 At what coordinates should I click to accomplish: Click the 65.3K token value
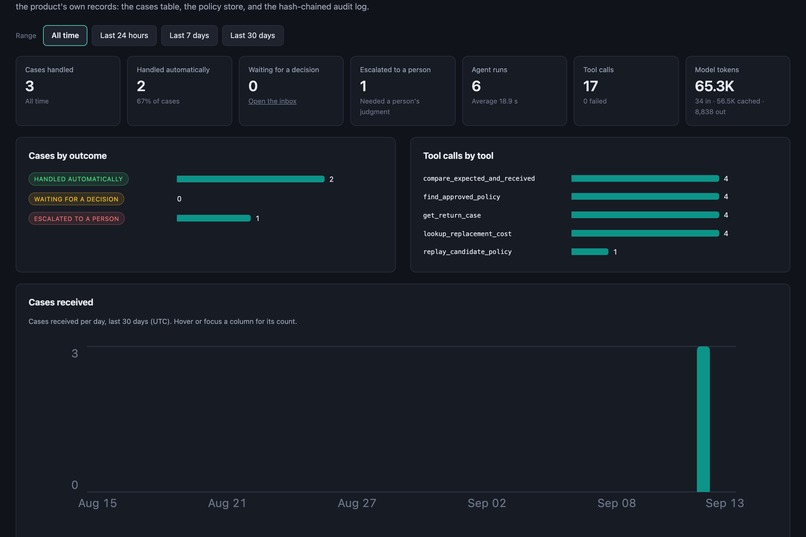714,86
